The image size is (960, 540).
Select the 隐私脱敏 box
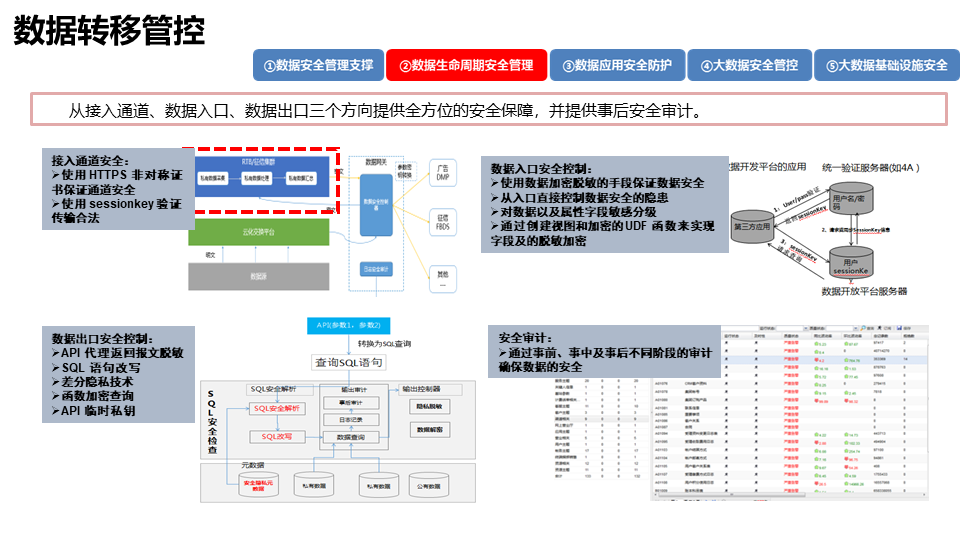point(429,407)
